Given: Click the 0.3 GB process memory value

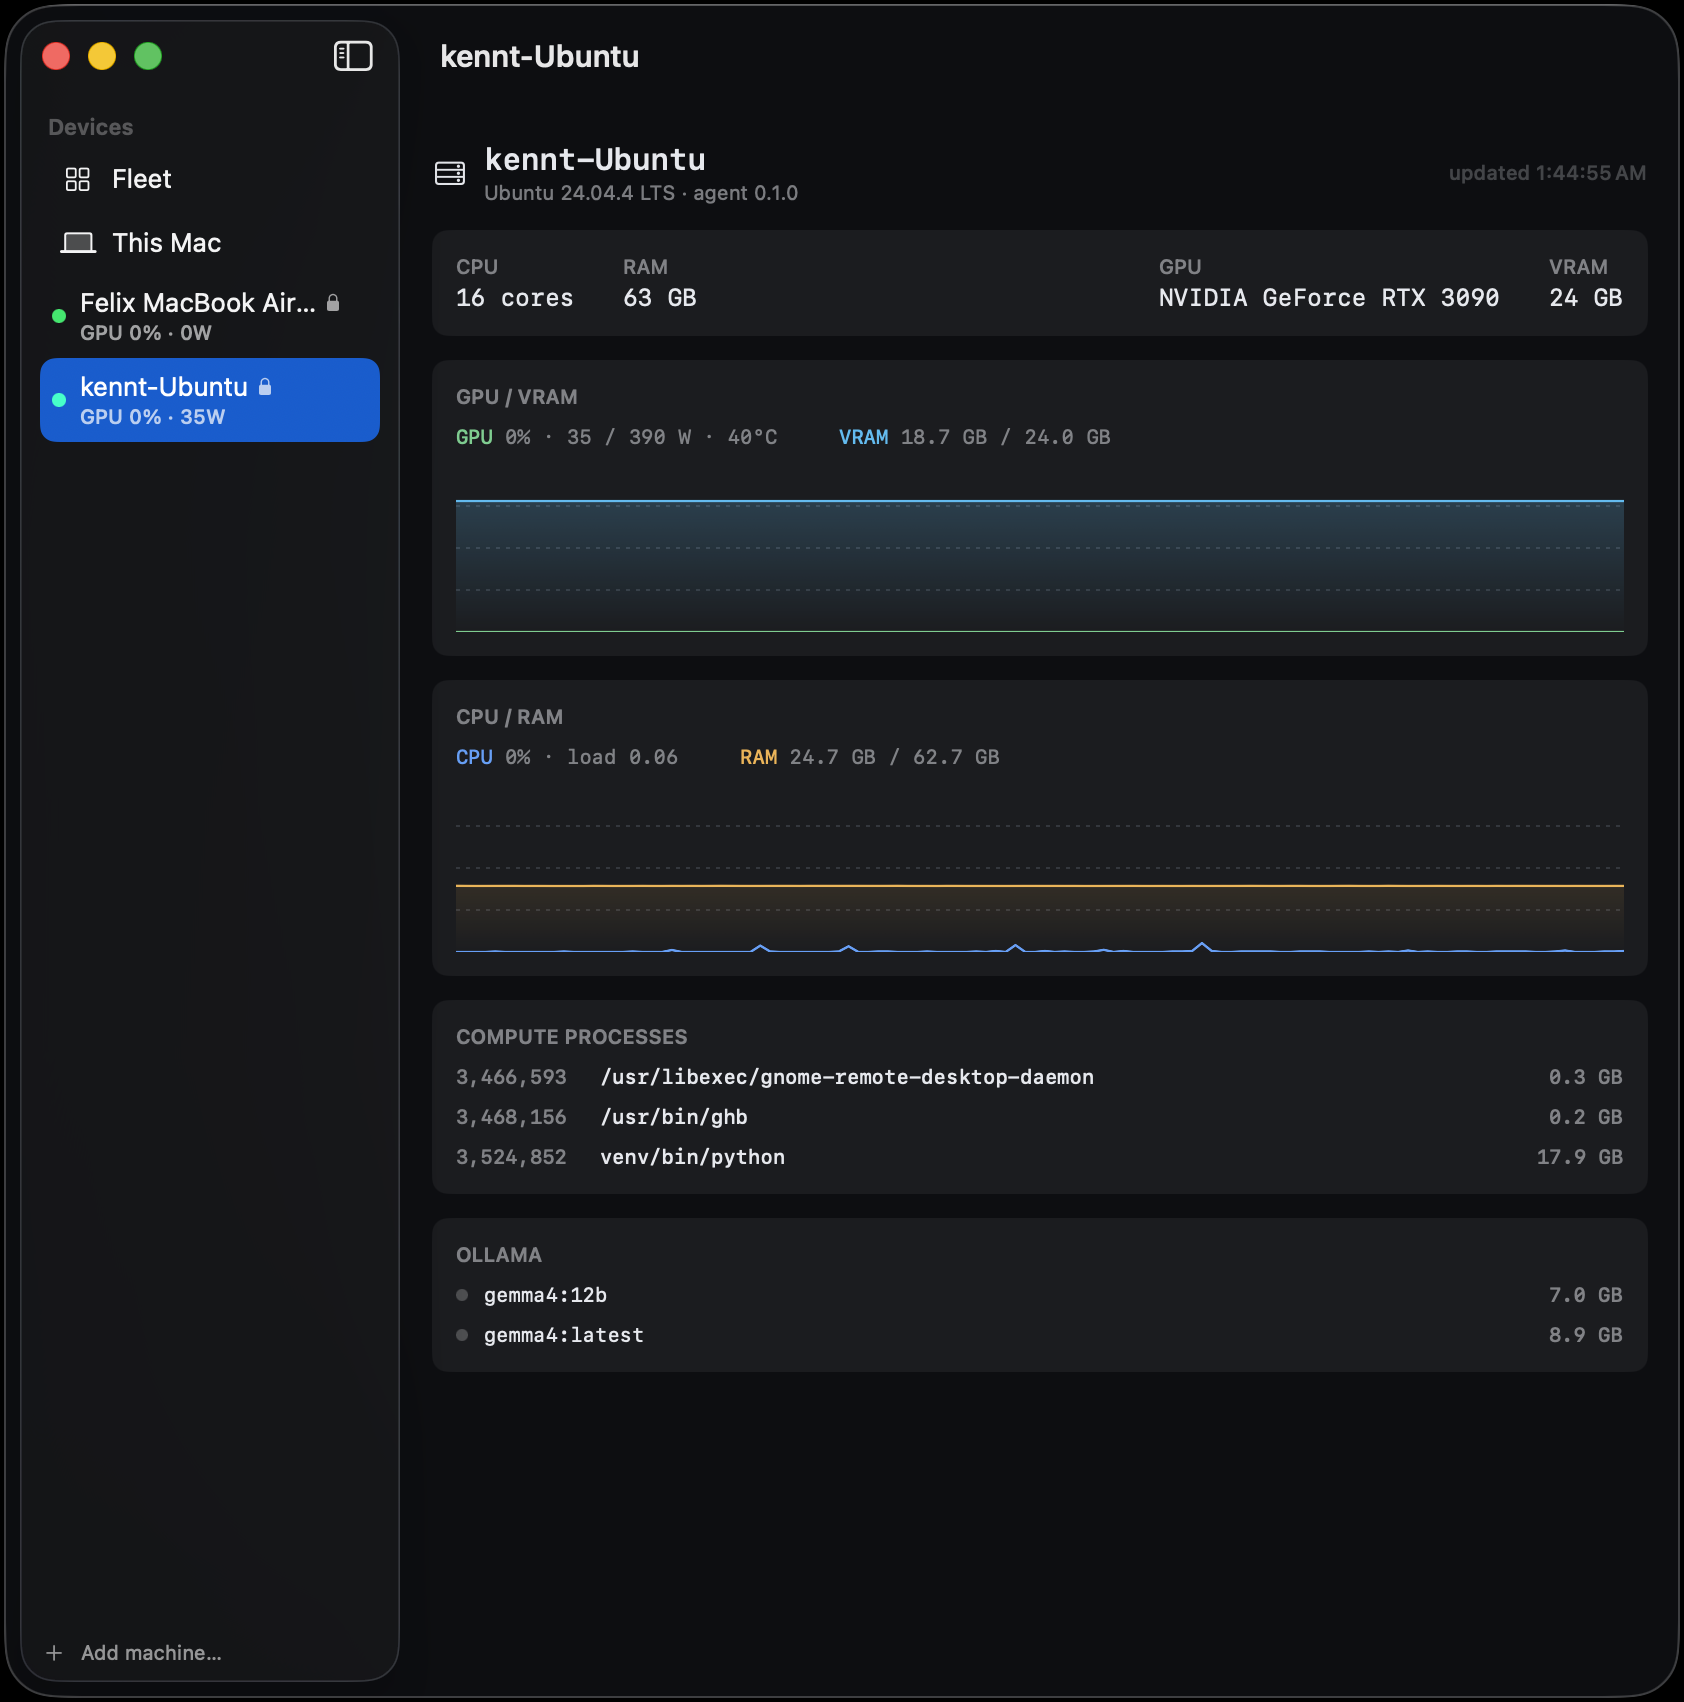Looking at the screenshot, I should click(1586, 1077).
